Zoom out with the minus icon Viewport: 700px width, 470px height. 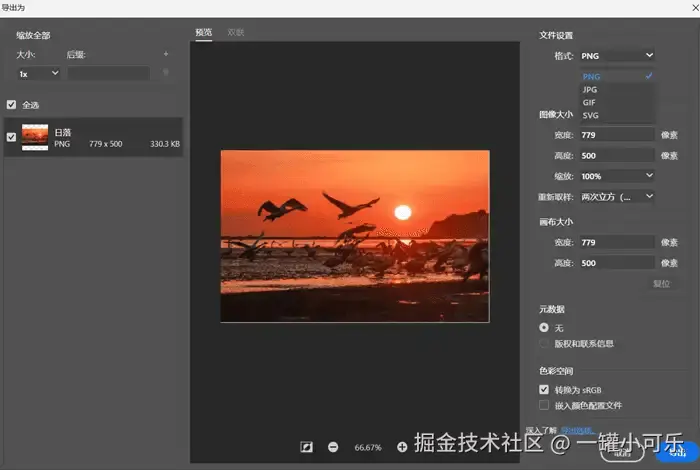pyautogui.click(x=333, y=447)
